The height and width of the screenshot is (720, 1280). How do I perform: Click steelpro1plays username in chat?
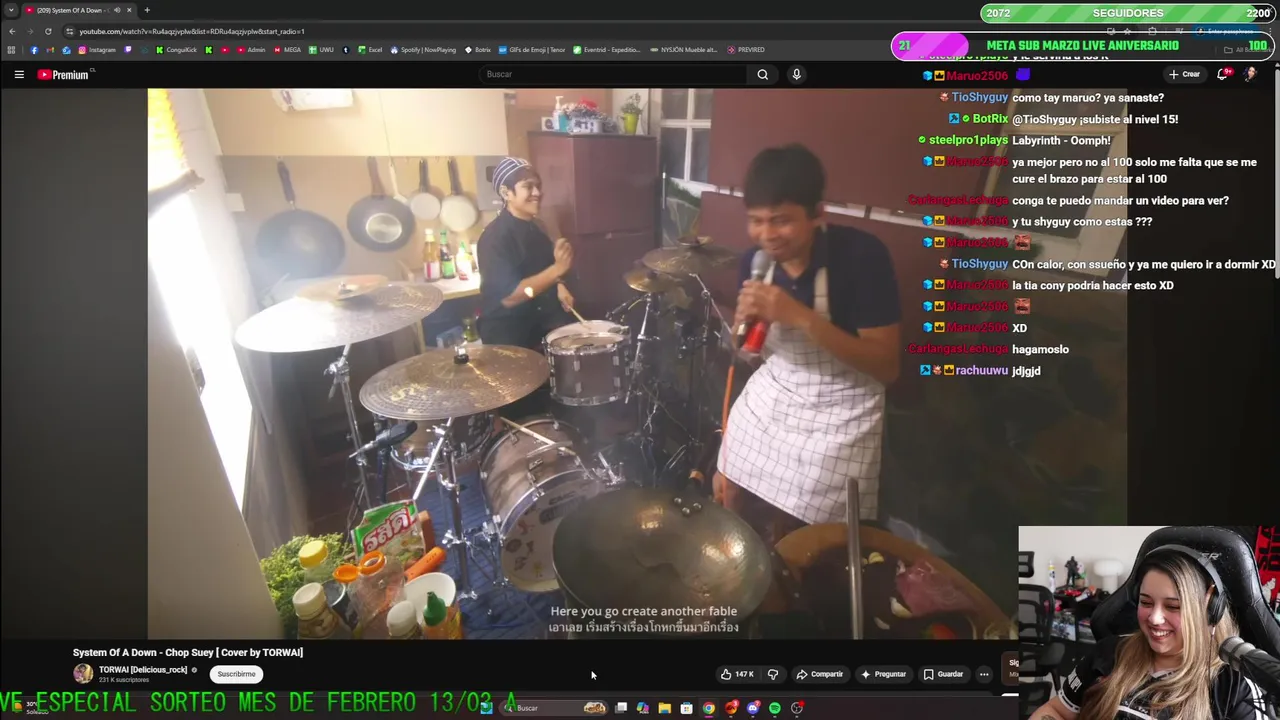(x=968, y=140)
